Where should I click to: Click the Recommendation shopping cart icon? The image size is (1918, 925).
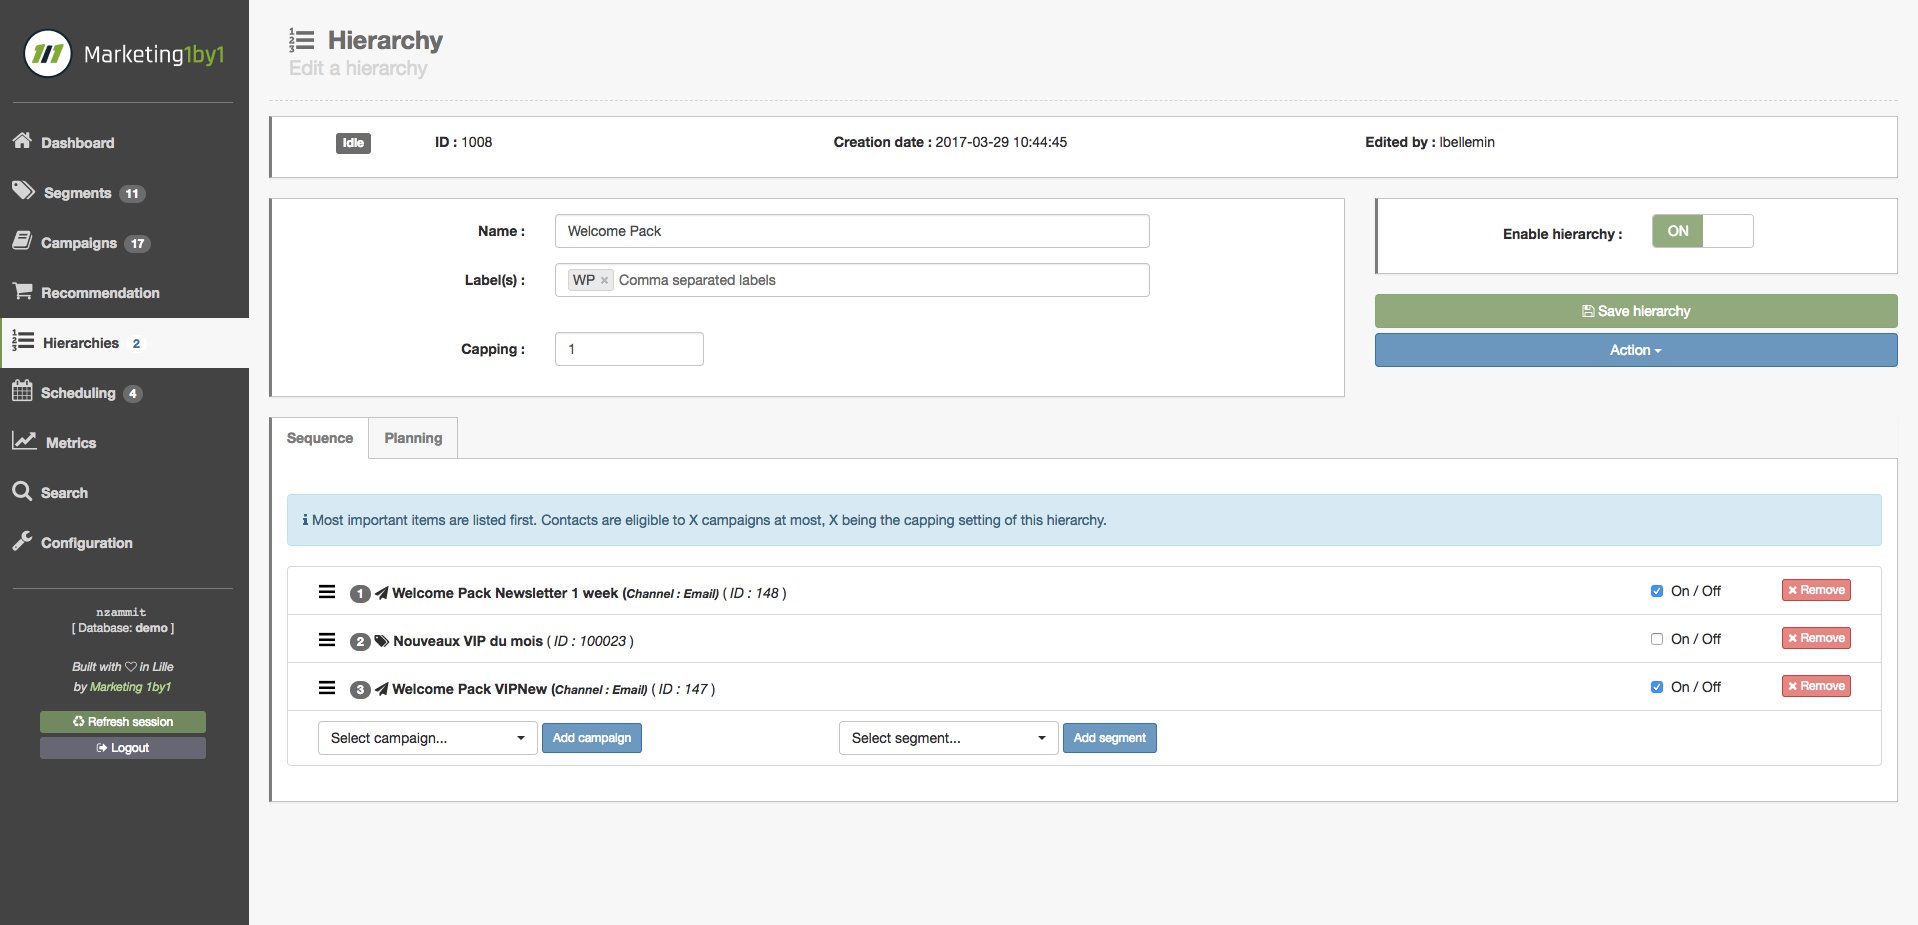[22, 291]
